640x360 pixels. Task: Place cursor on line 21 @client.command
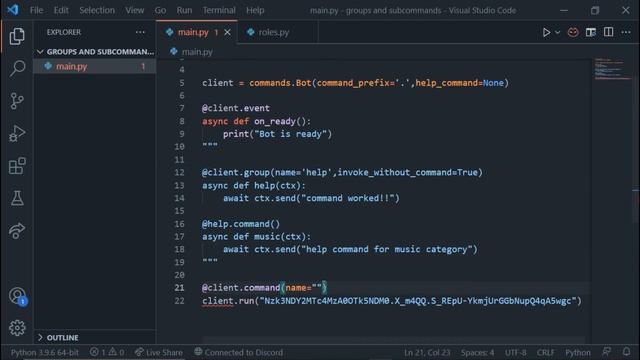click(x=264, y=288)
